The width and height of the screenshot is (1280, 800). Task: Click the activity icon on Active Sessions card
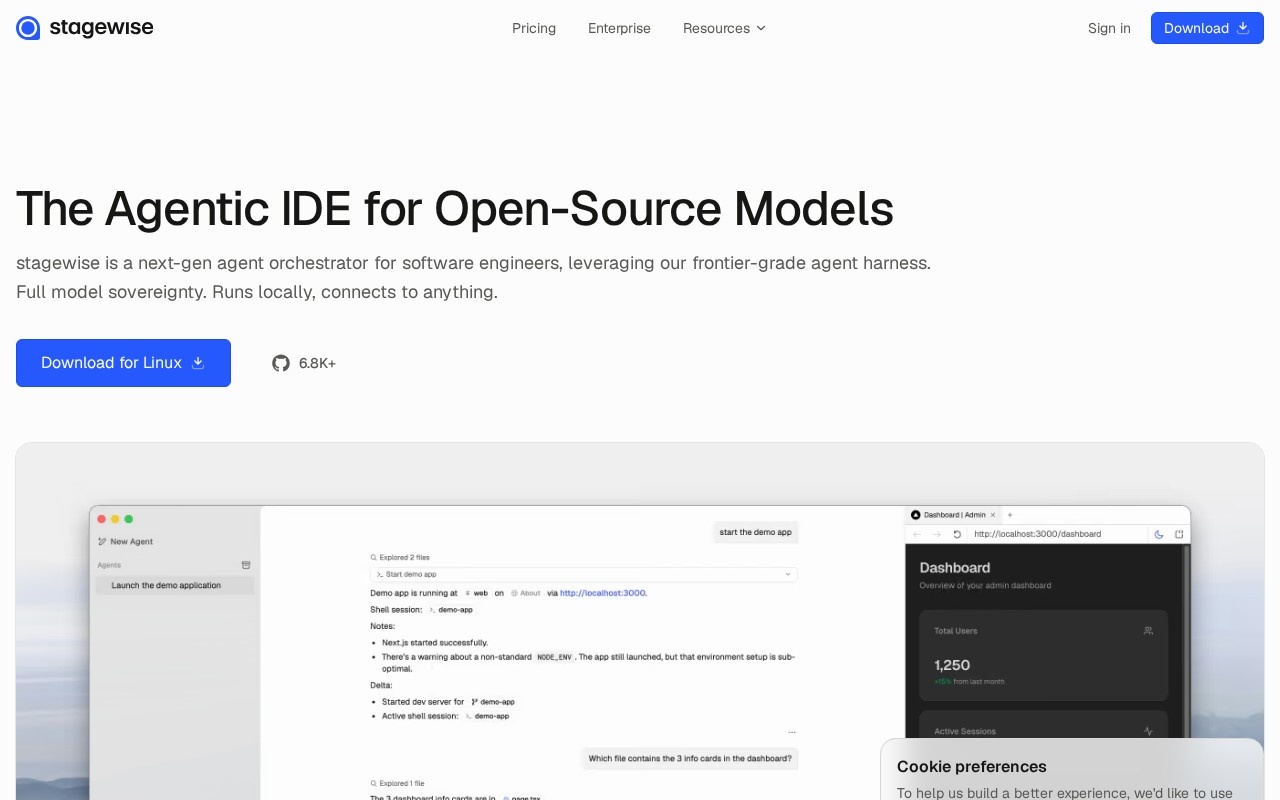coord(1148,731)
